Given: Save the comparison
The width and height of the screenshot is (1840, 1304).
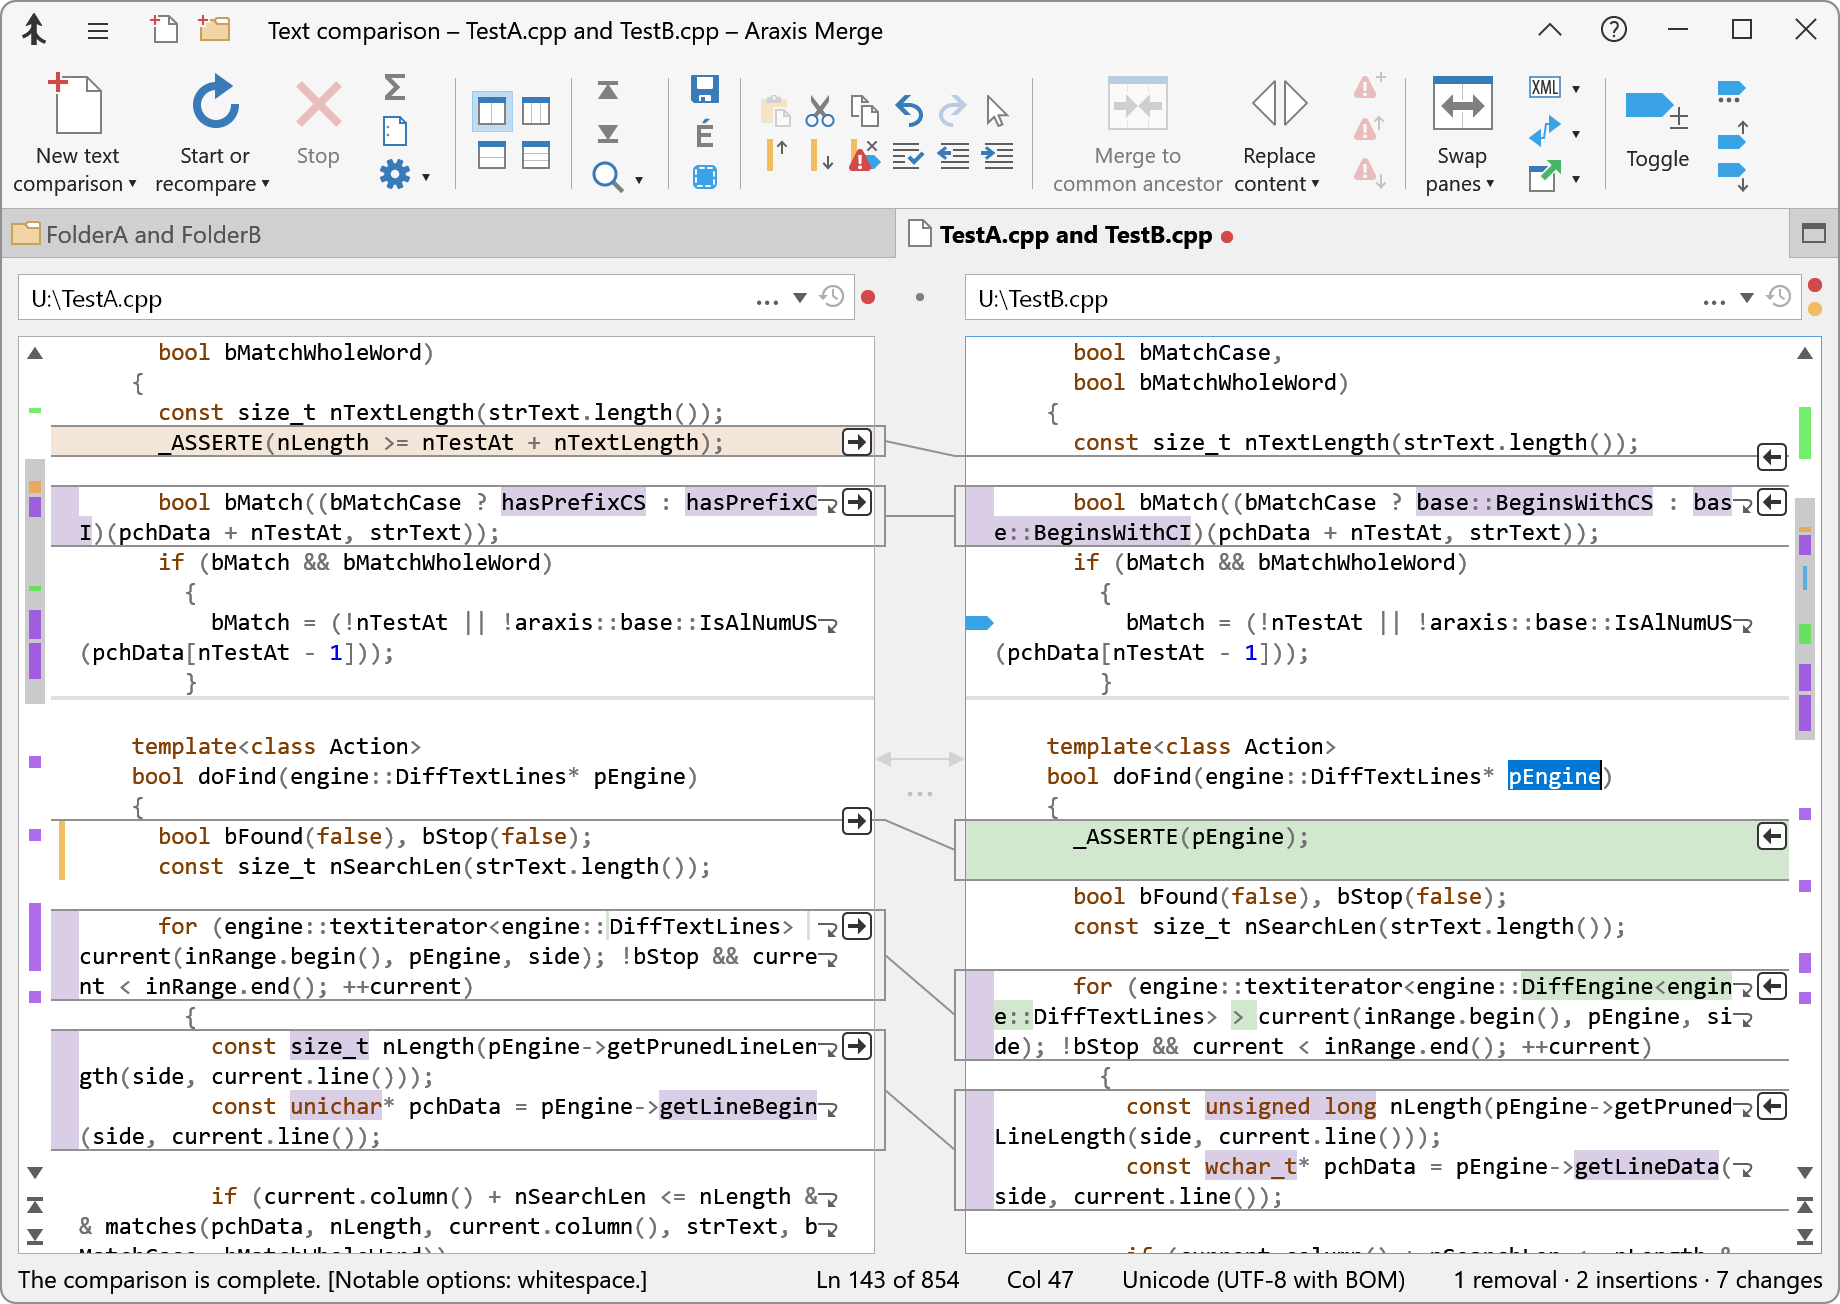Looking at the screenshot, I should [704, 90].
